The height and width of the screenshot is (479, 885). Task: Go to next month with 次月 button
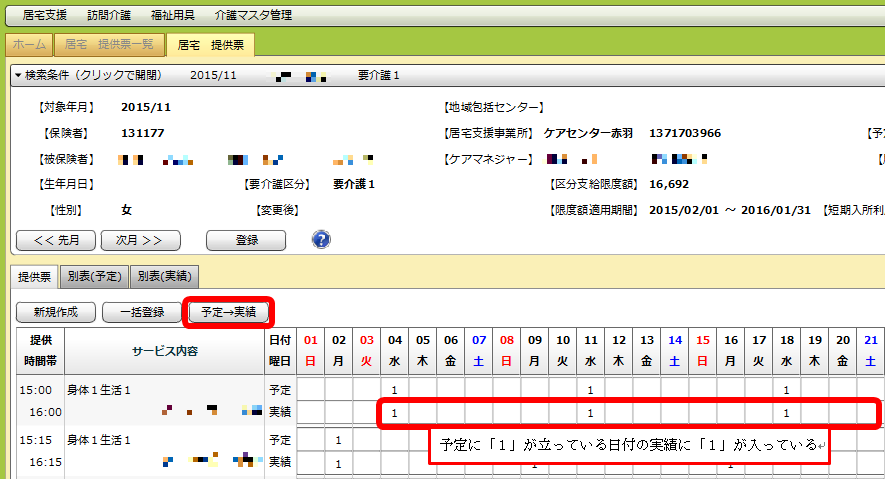(x=140, y=240)
